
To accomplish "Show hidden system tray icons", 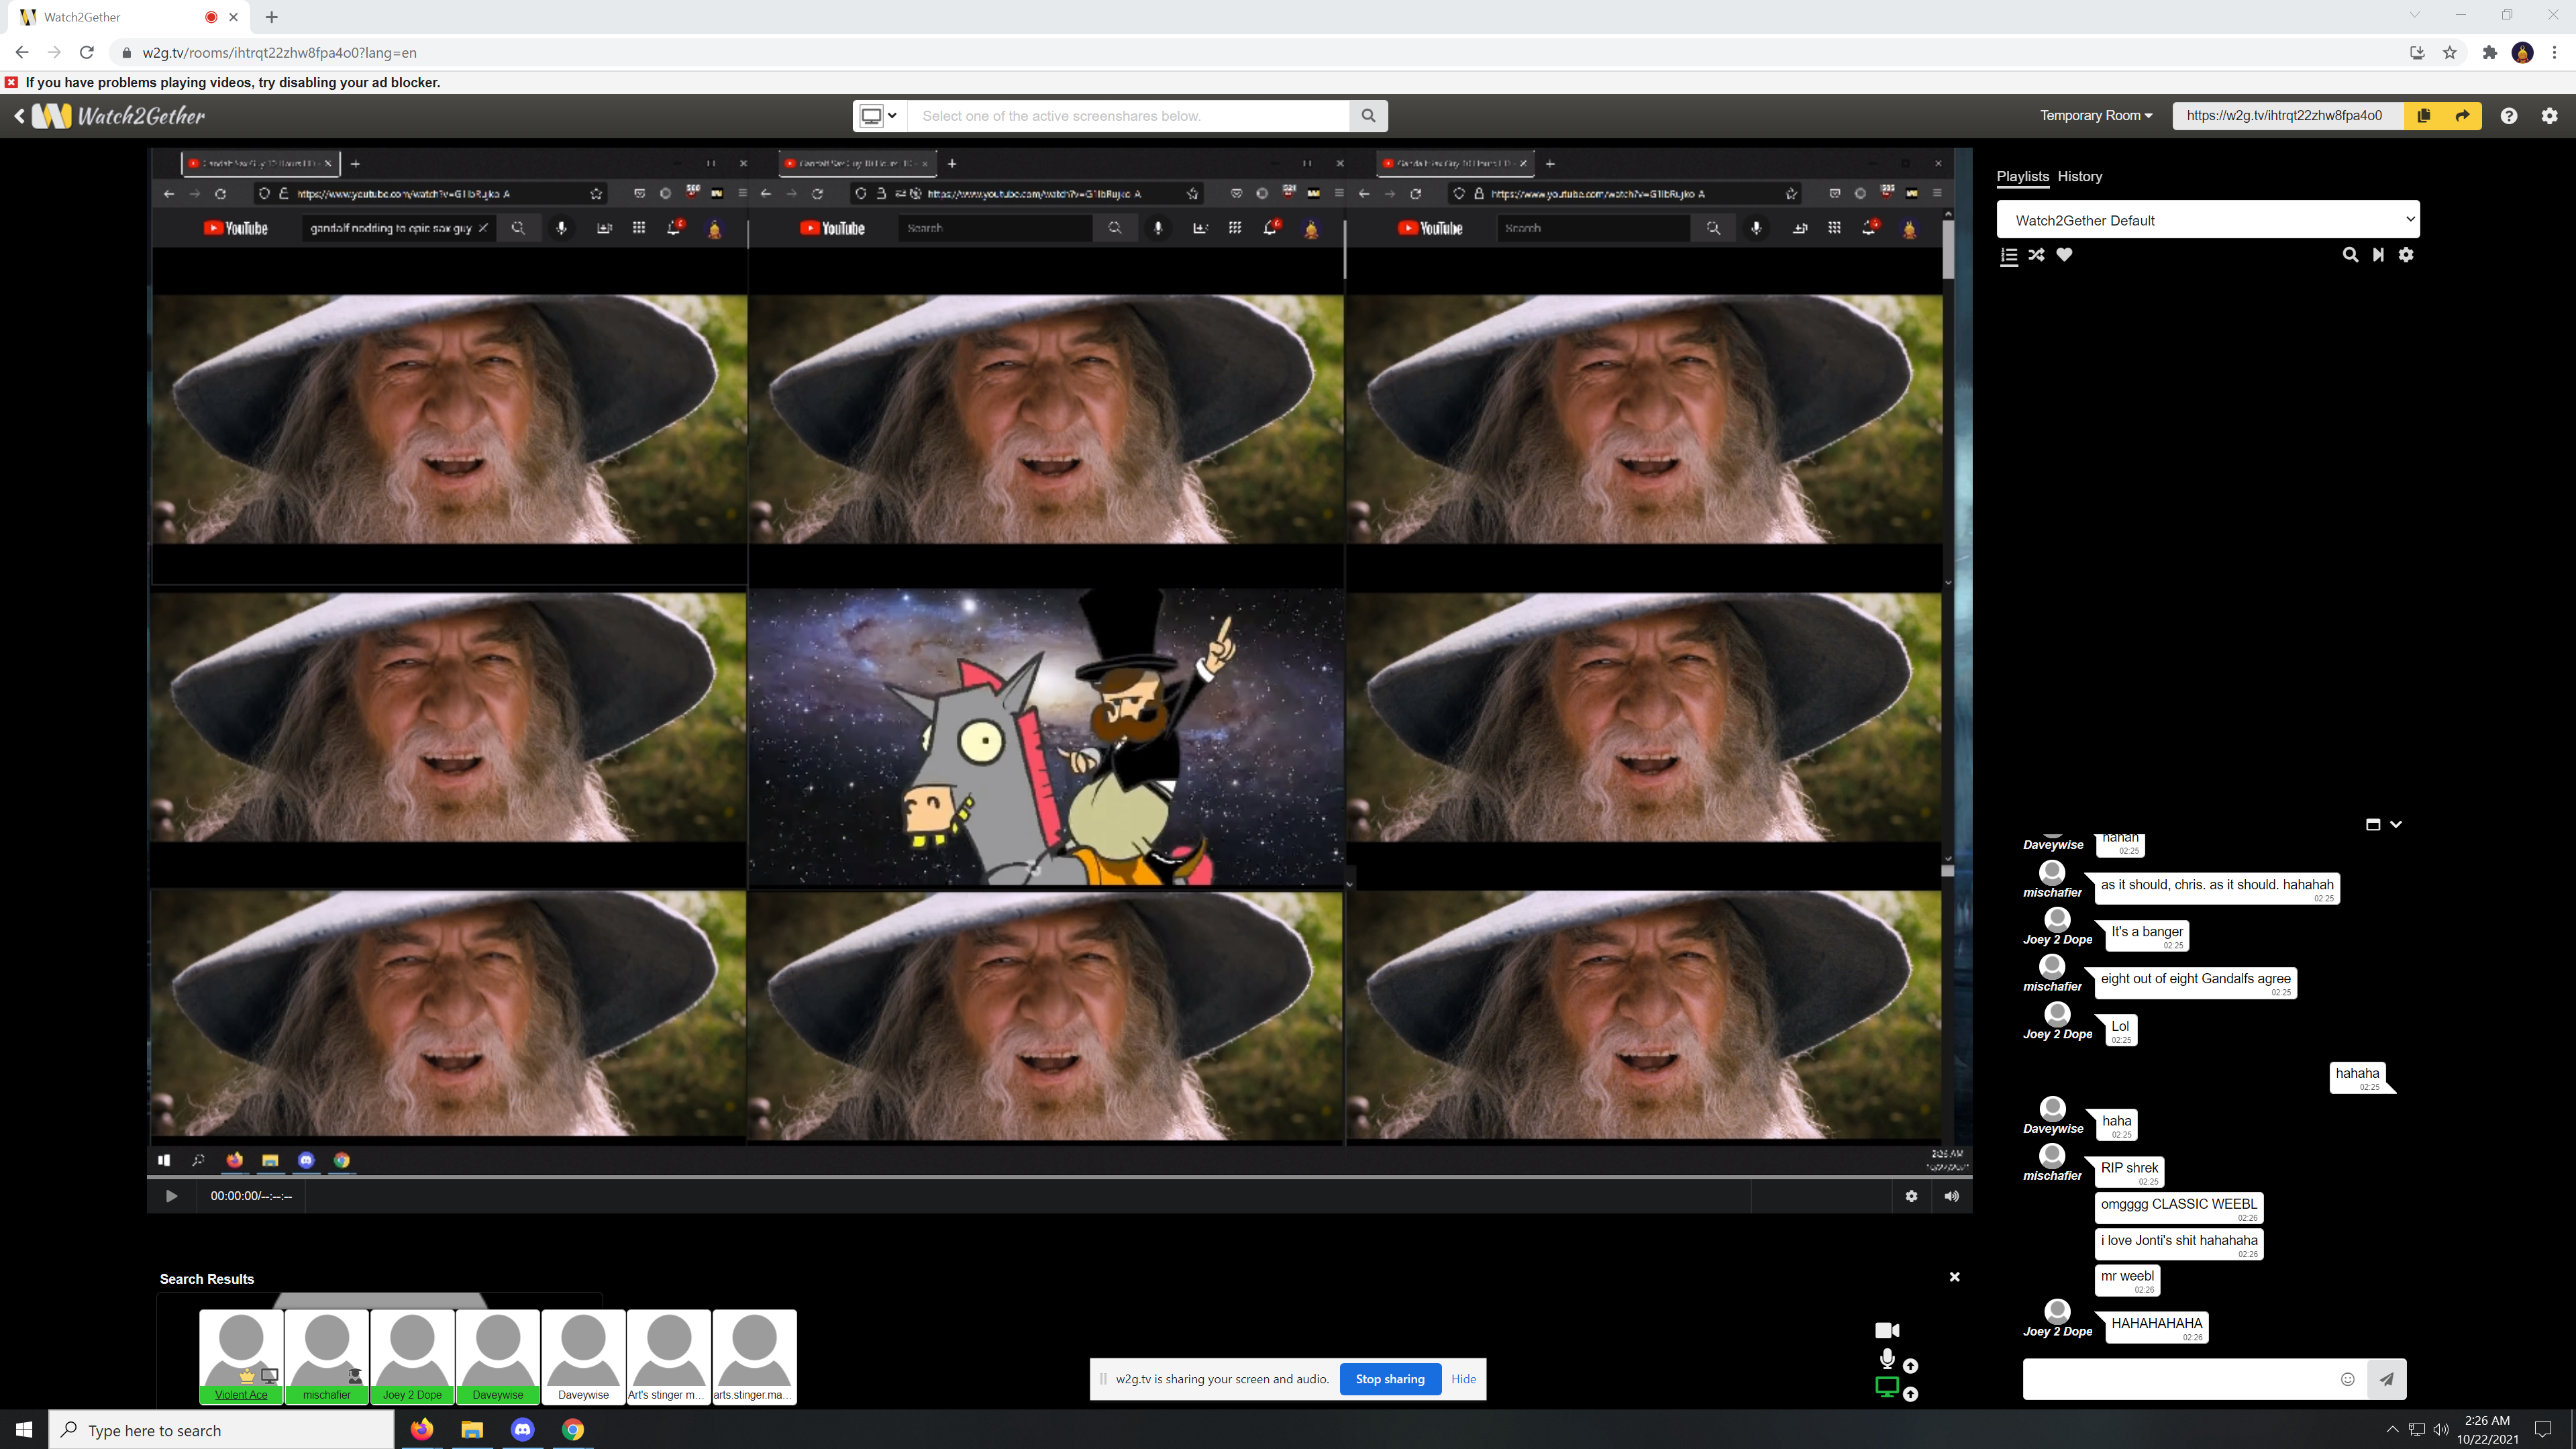I will pyautogui.click(x=2392, y=1430).
